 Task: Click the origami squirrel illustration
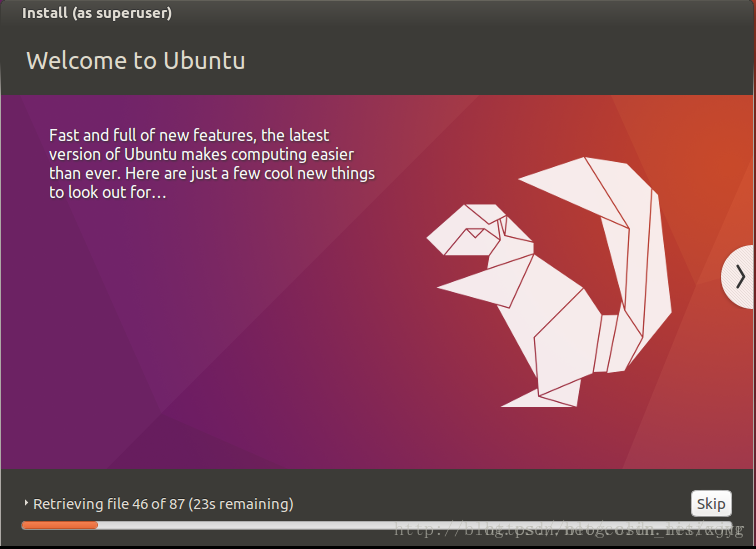pos(549,282)
